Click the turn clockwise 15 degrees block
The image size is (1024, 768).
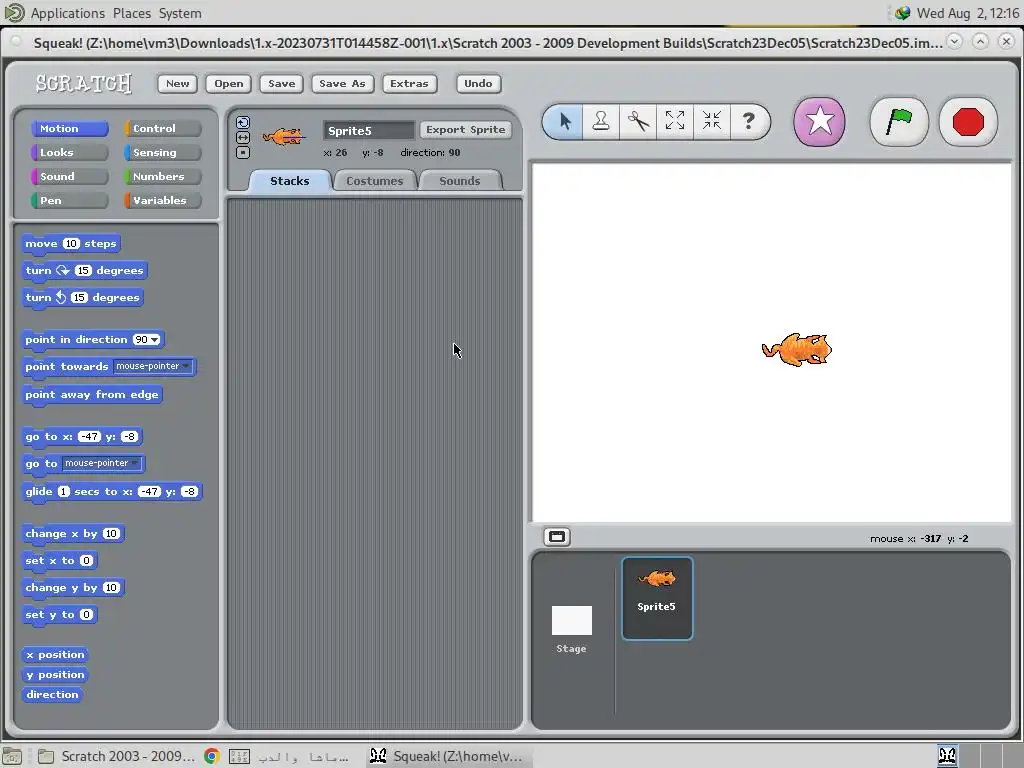click(x=84, y=270)
